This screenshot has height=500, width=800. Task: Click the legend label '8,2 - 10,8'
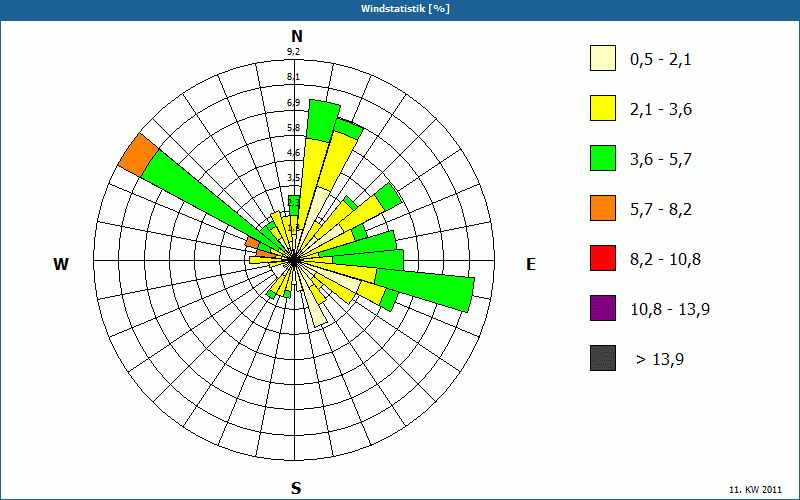coord(665,260)
